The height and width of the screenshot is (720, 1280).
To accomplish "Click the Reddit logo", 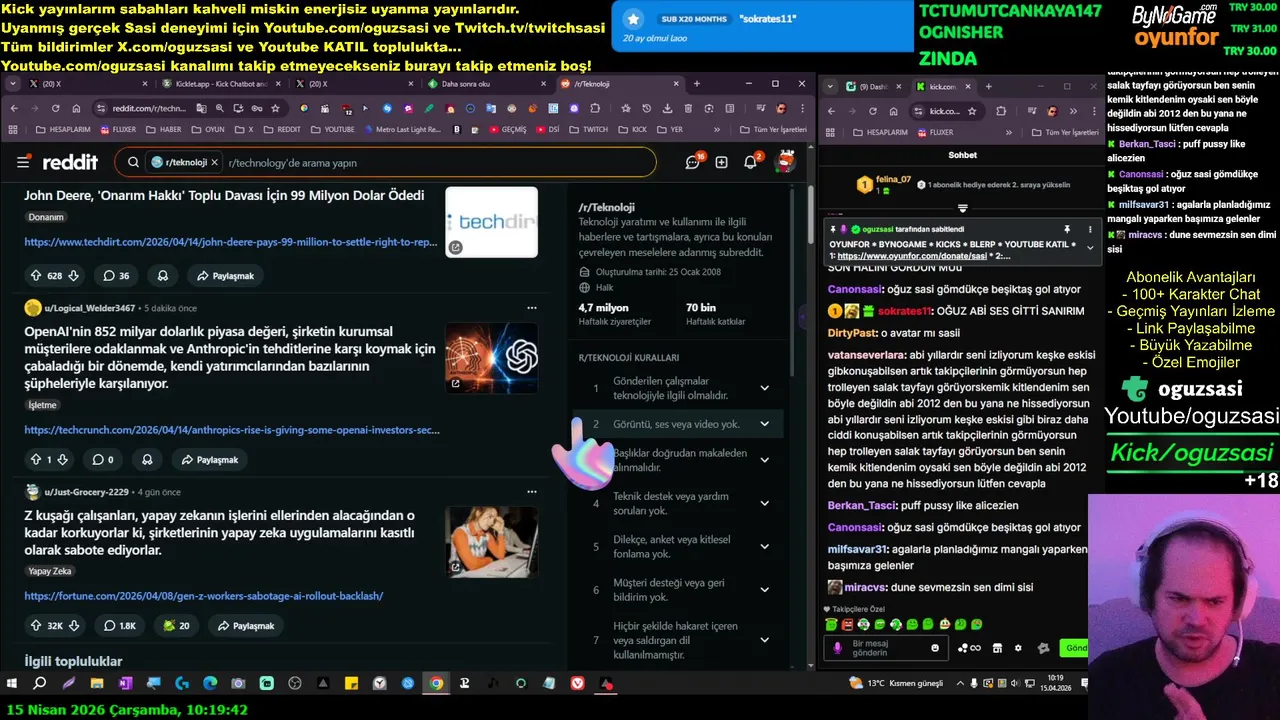I will pos(71,162).
